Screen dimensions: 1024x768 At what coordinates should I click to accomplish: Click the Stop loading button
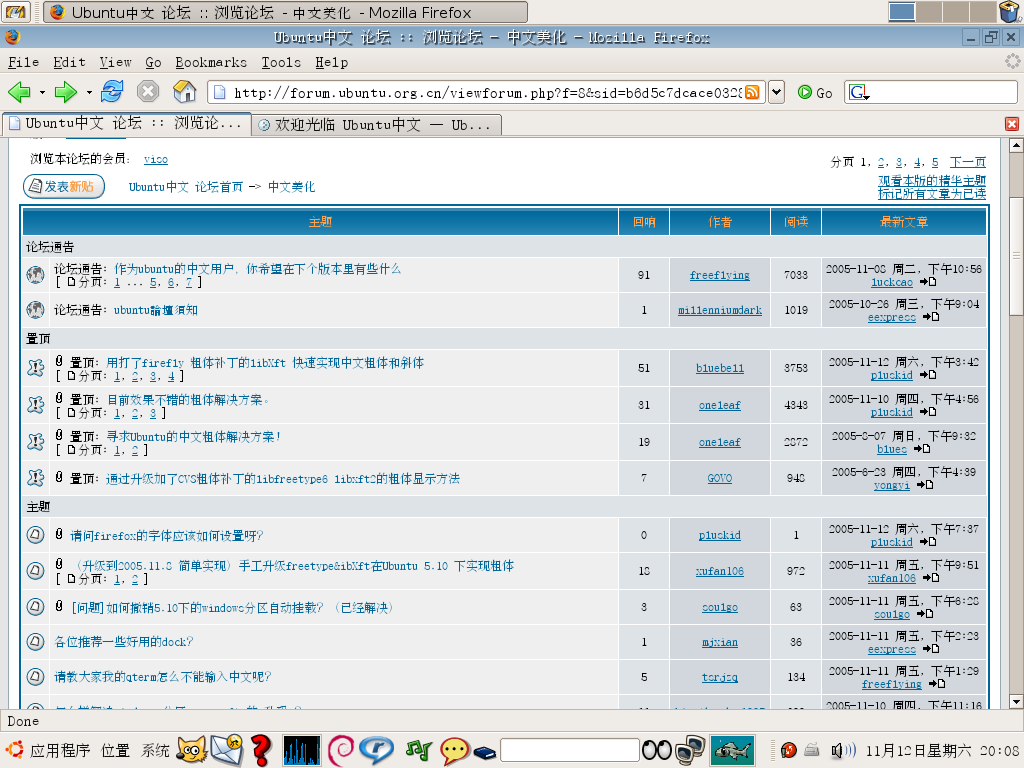(x=148, y=91)
